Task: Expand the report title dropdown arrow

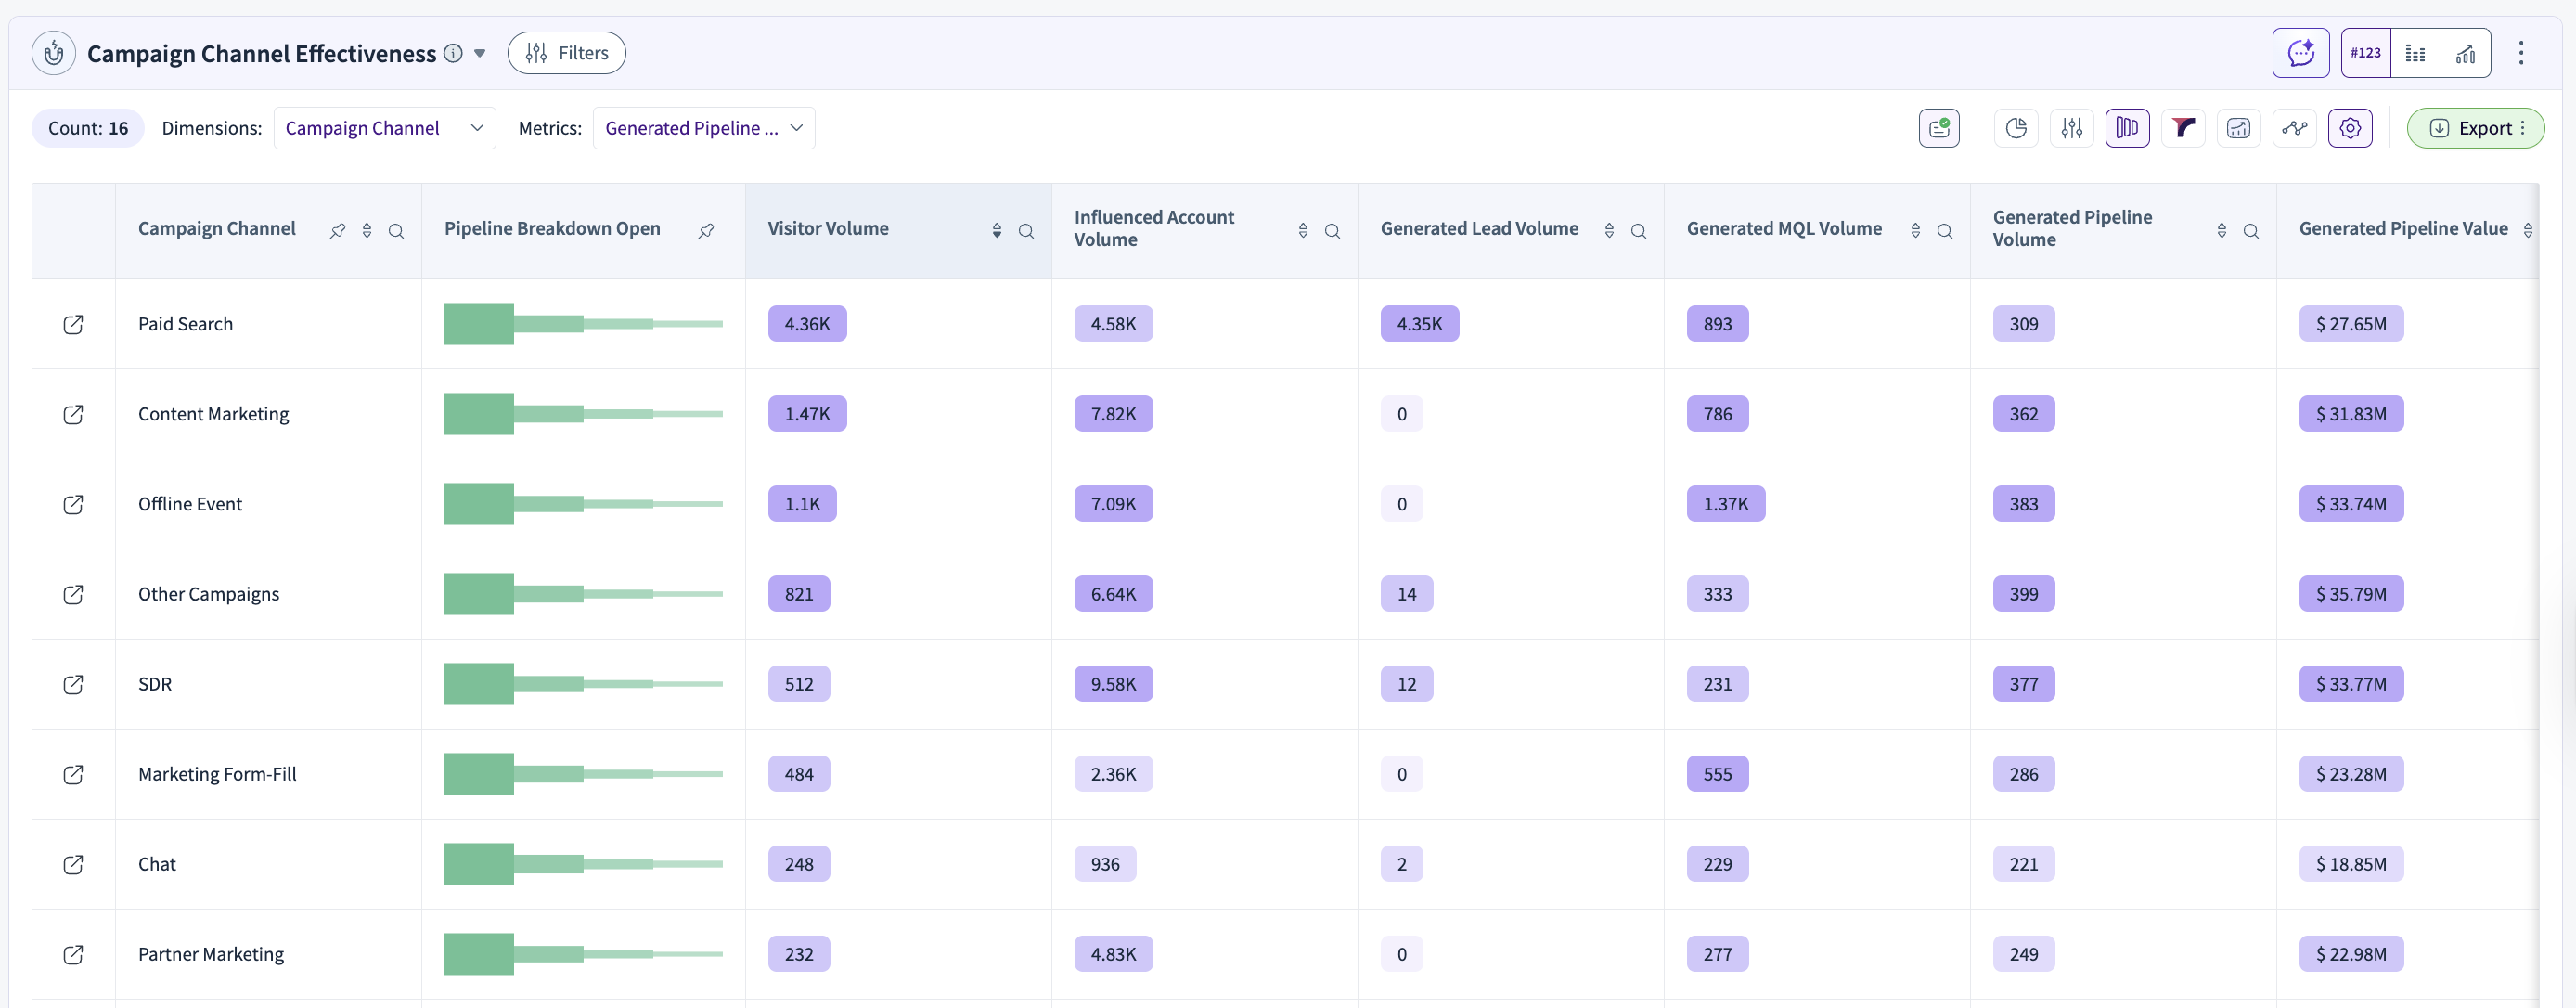Action: click(x=480, y=53)
